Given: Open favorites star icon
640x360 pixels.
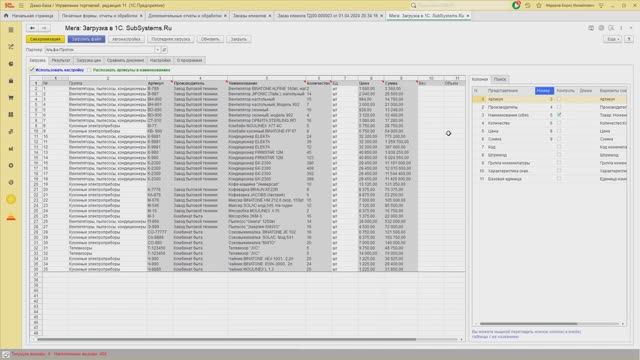Looking at the screenshot, I should [539, 5].
